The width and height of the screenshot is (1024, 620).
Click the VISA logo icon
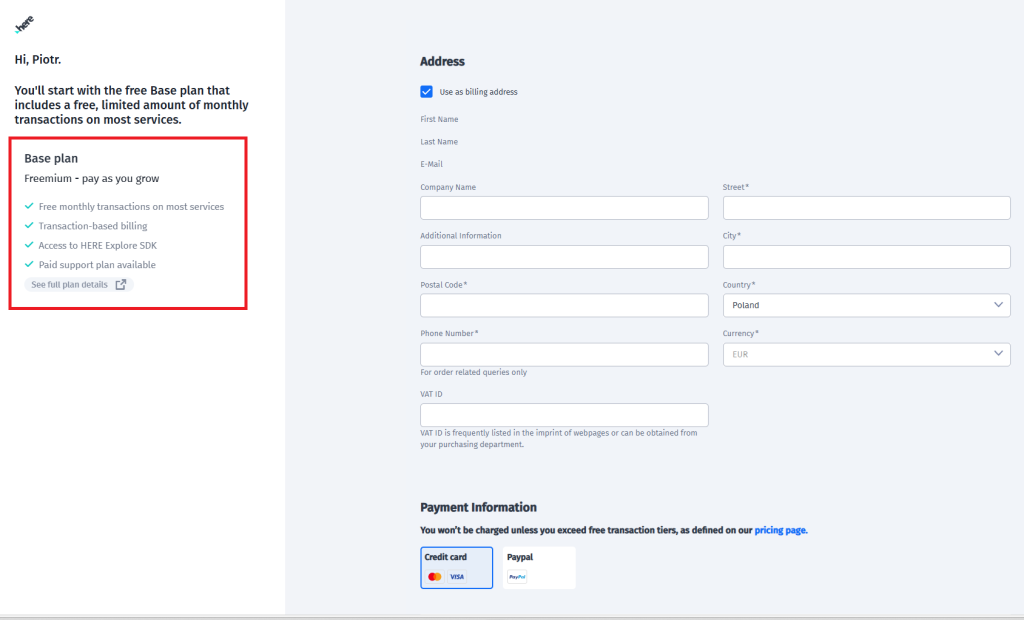[457, 577]
